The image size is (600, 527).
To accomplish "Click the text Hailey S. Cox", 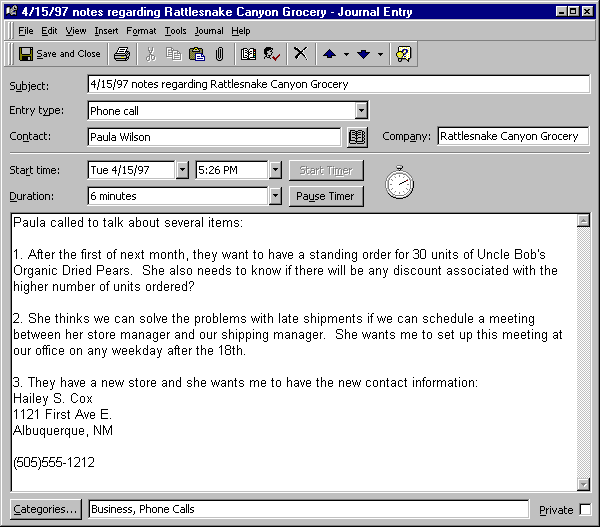I will (x=53, y=398).
